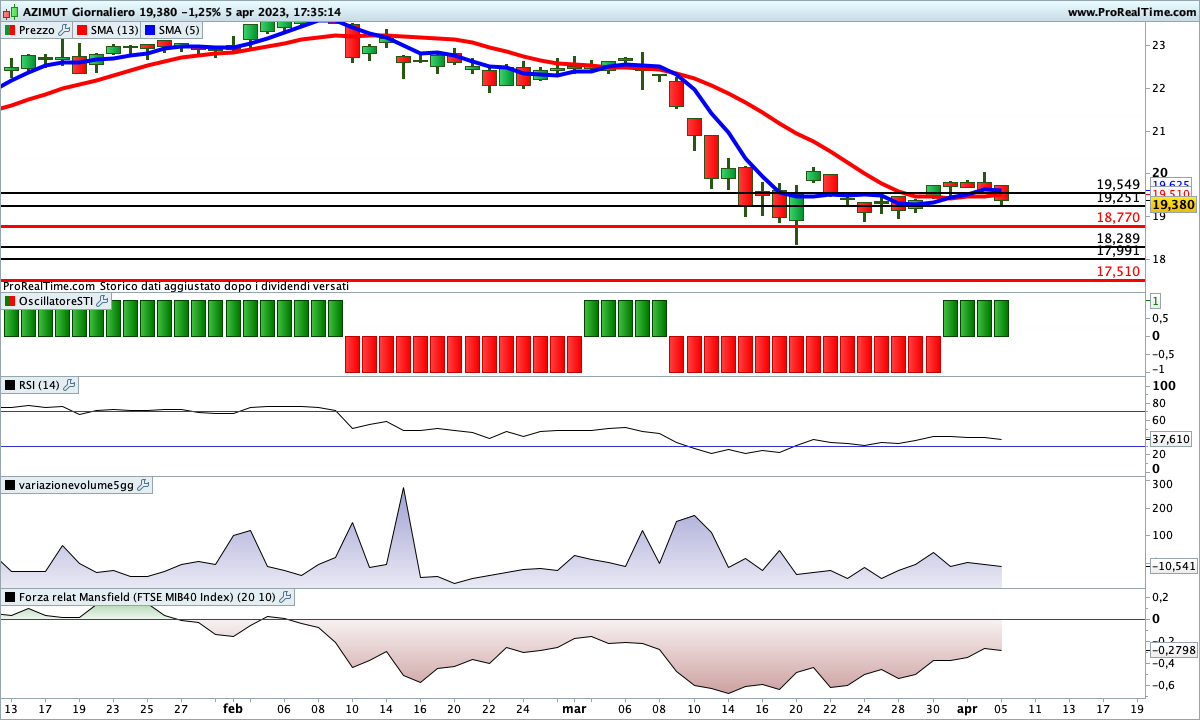Select the OscillatoreSTI indicator label
This screenshot has height=720, width=1200.
point(56,300)
